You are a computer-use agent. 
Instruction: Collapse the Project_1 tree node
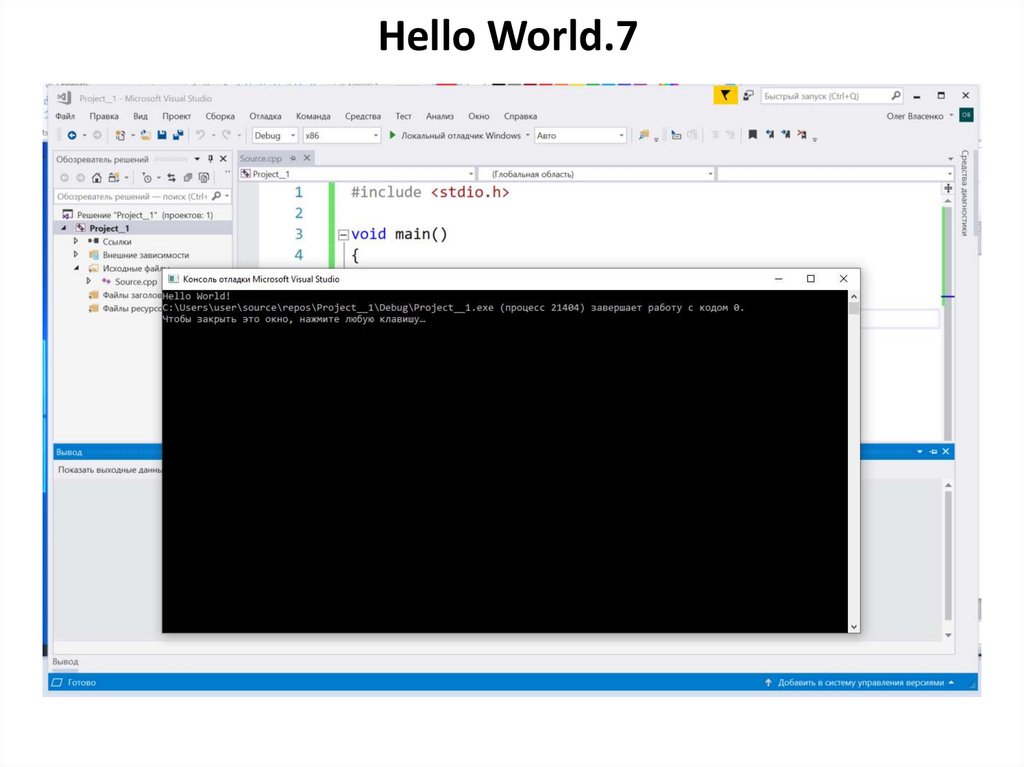click(x=64, y=228)
